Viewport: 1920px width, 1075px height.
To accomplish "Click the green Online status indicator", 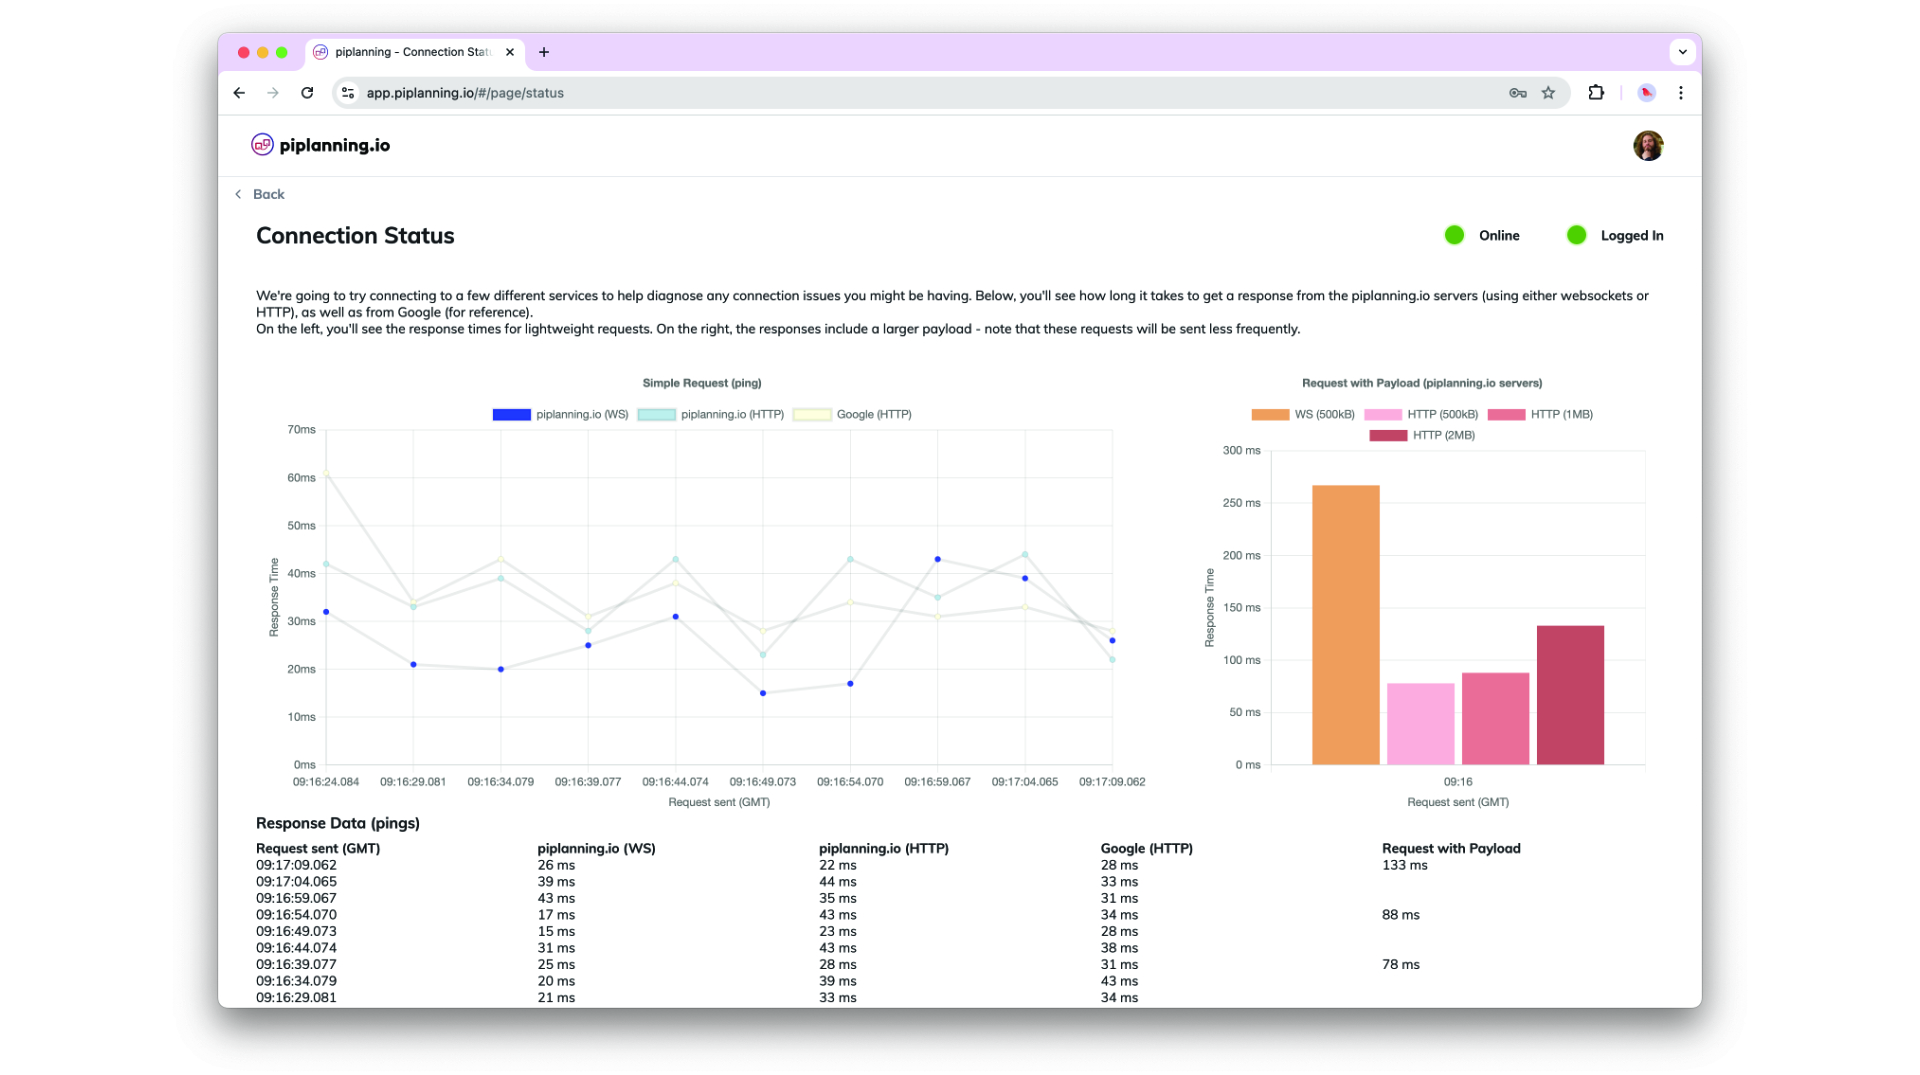I will coord(1455,235).
